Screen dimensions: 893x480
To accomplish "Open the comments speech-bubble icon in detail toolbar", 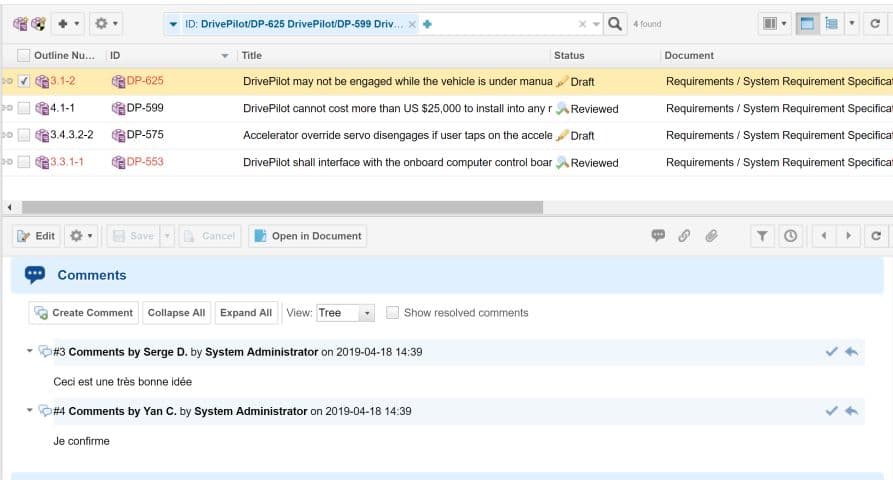I will click(x=658, y=236).
